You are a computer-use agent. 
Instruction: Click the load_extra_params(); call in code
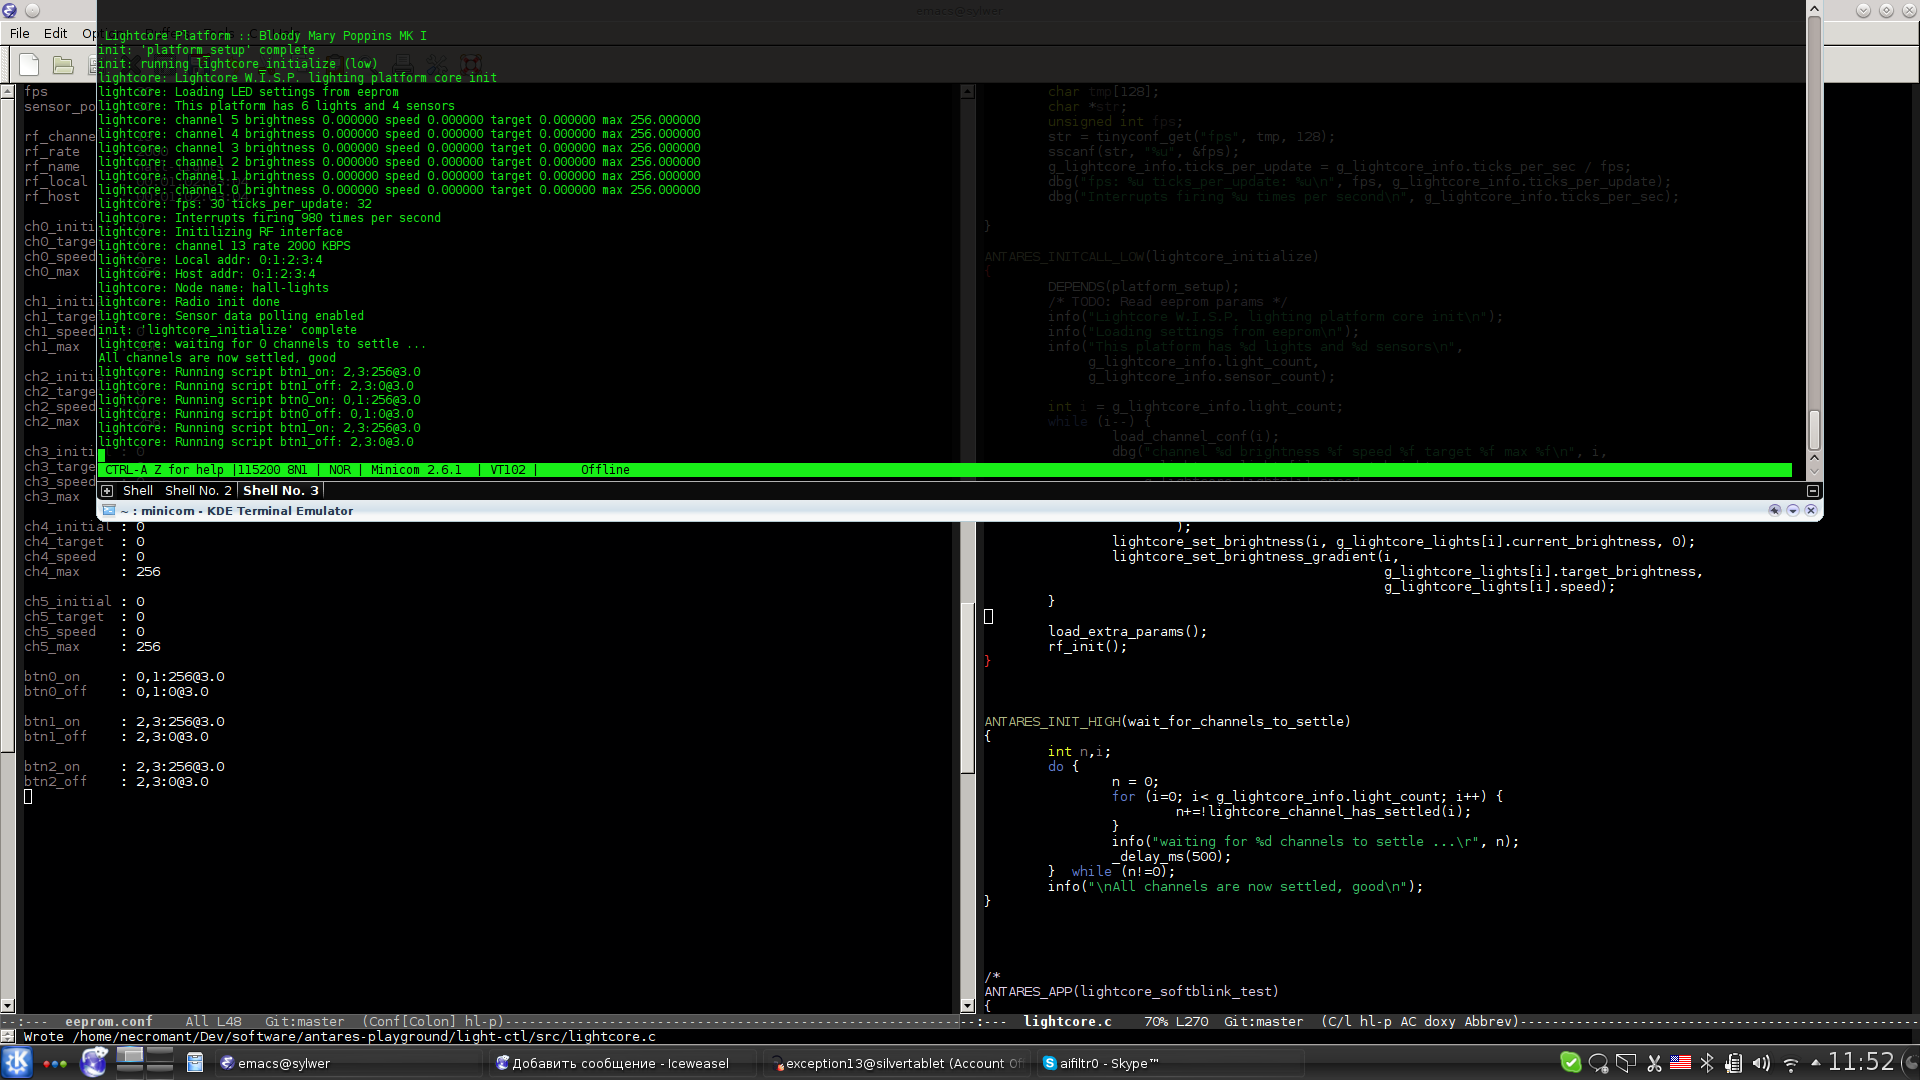tap(1127, 632)
